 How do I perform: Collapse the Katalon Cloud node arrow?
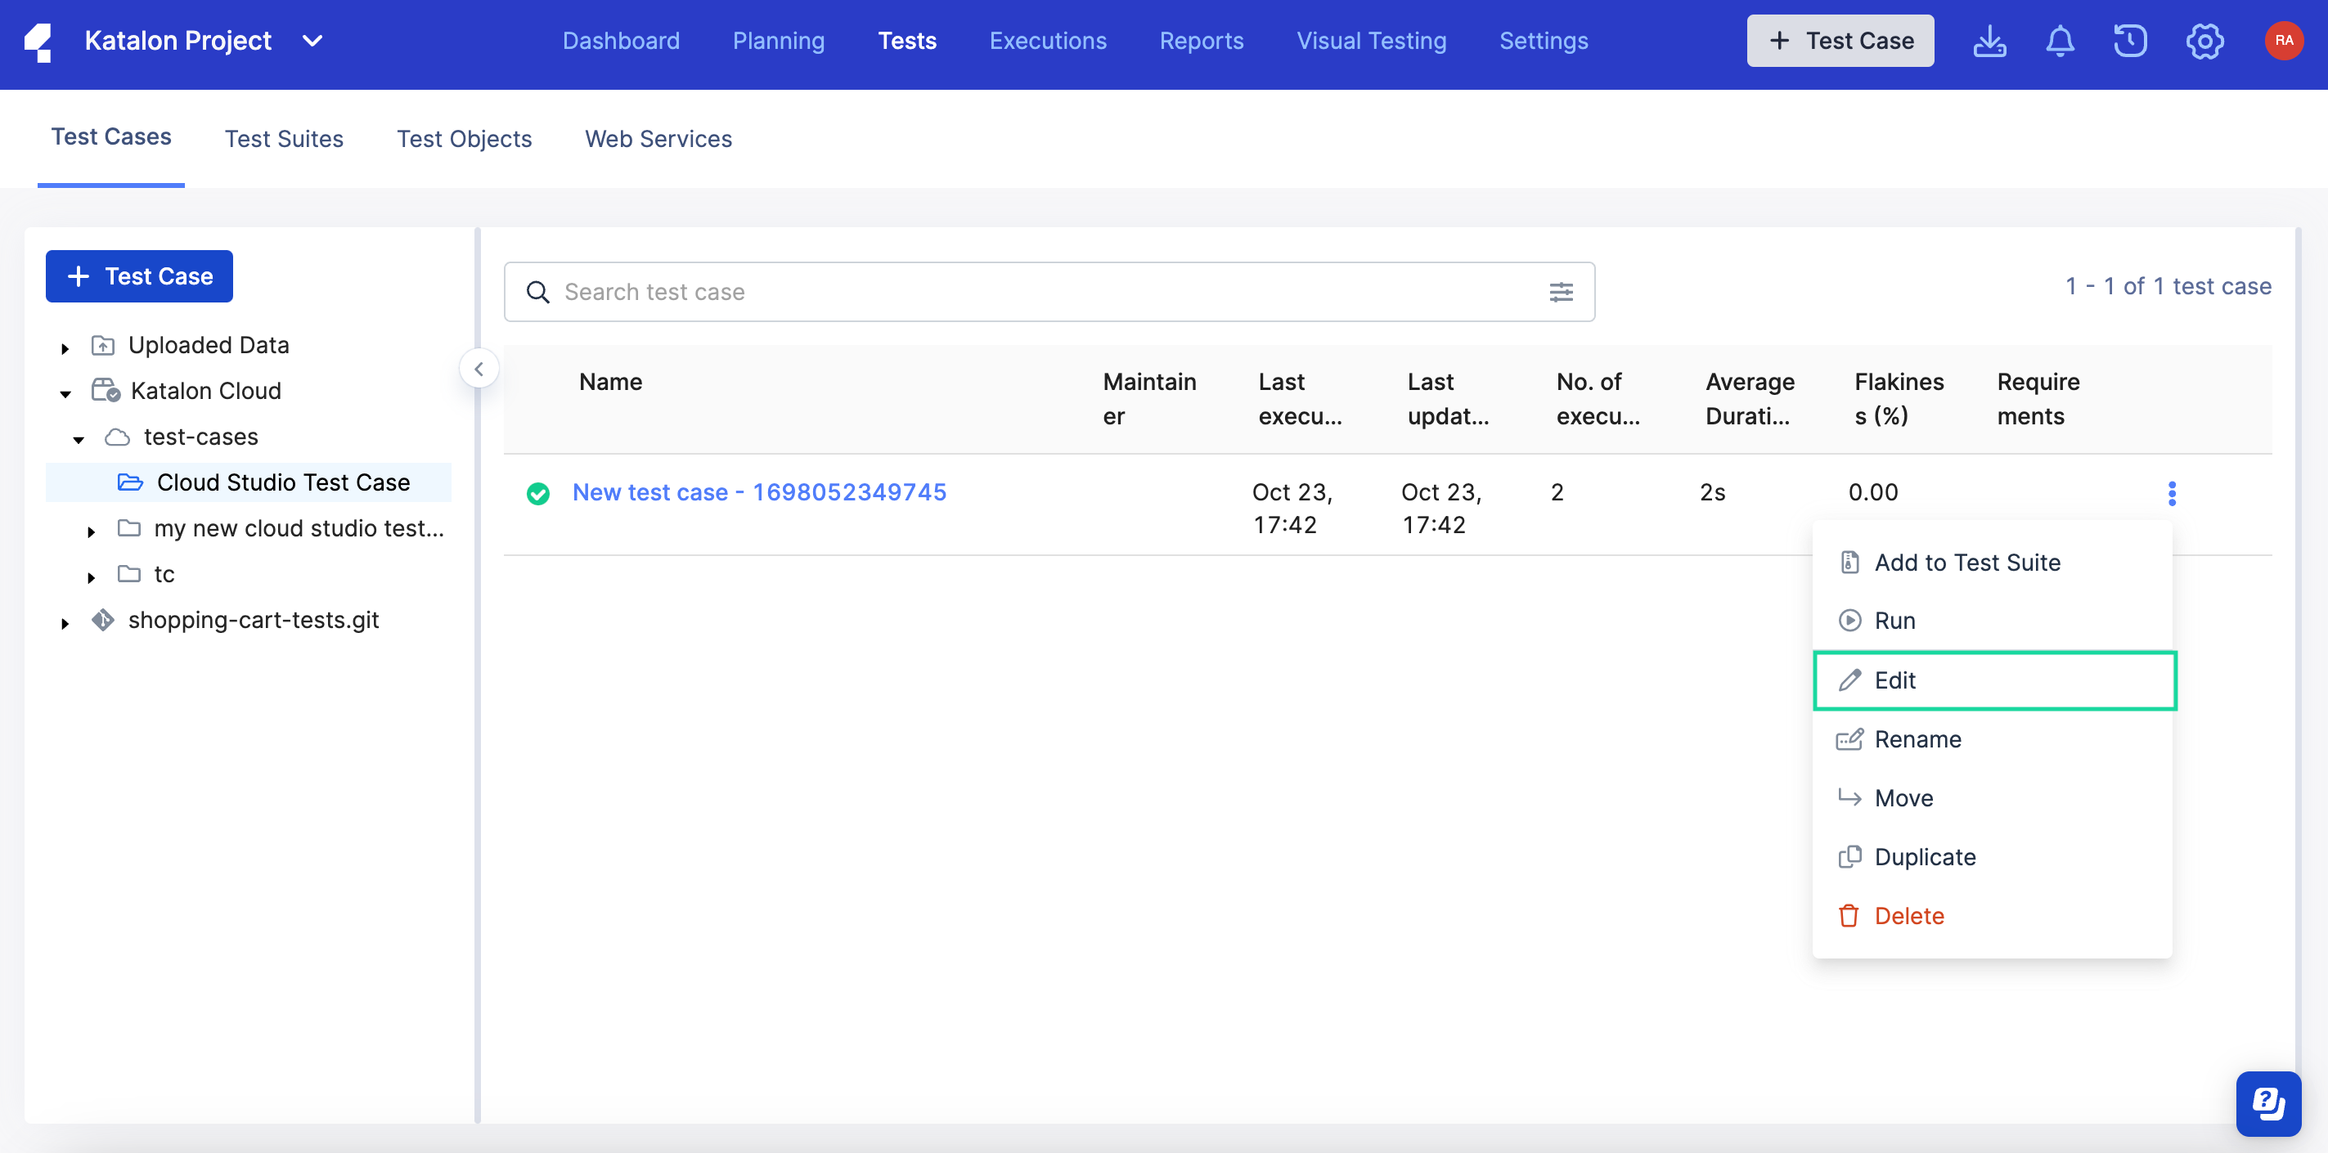[66, 393]
